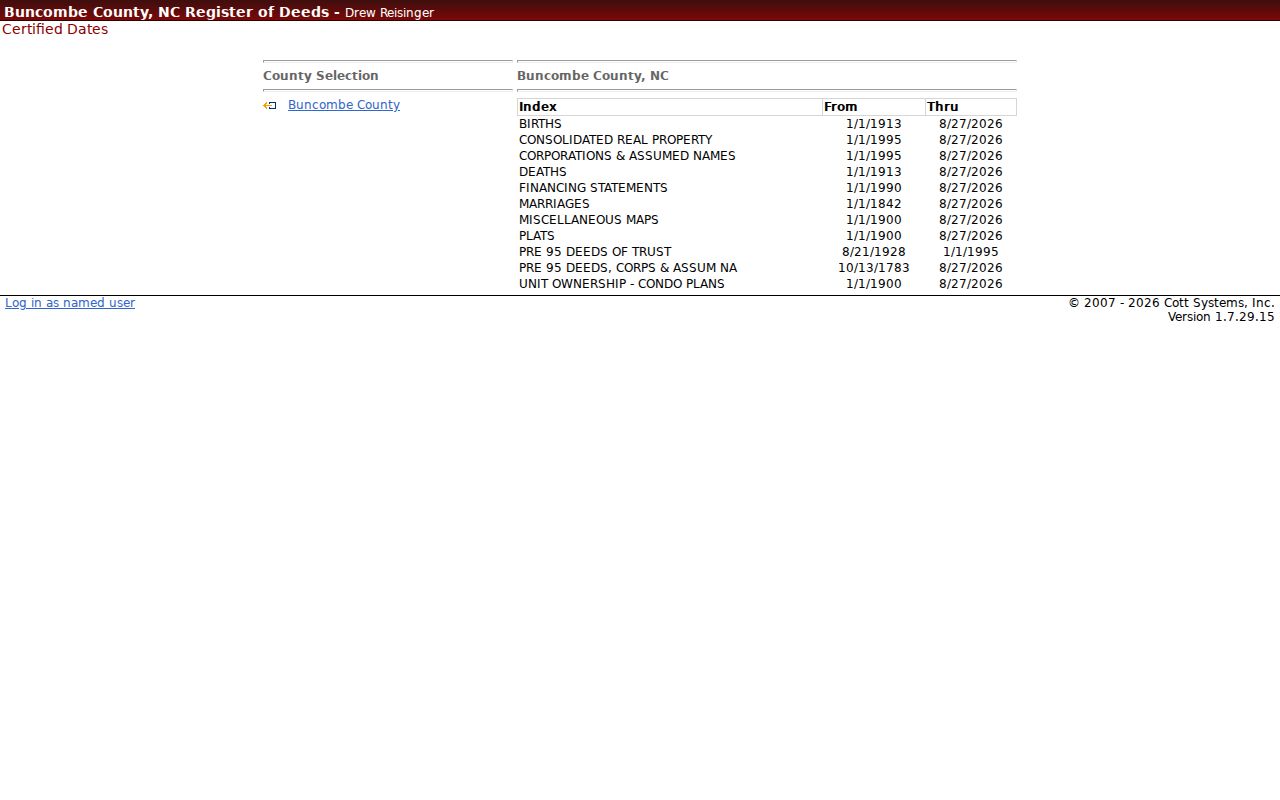
Task: Click Thru date 1/1/1995
Action: point(971,252)
